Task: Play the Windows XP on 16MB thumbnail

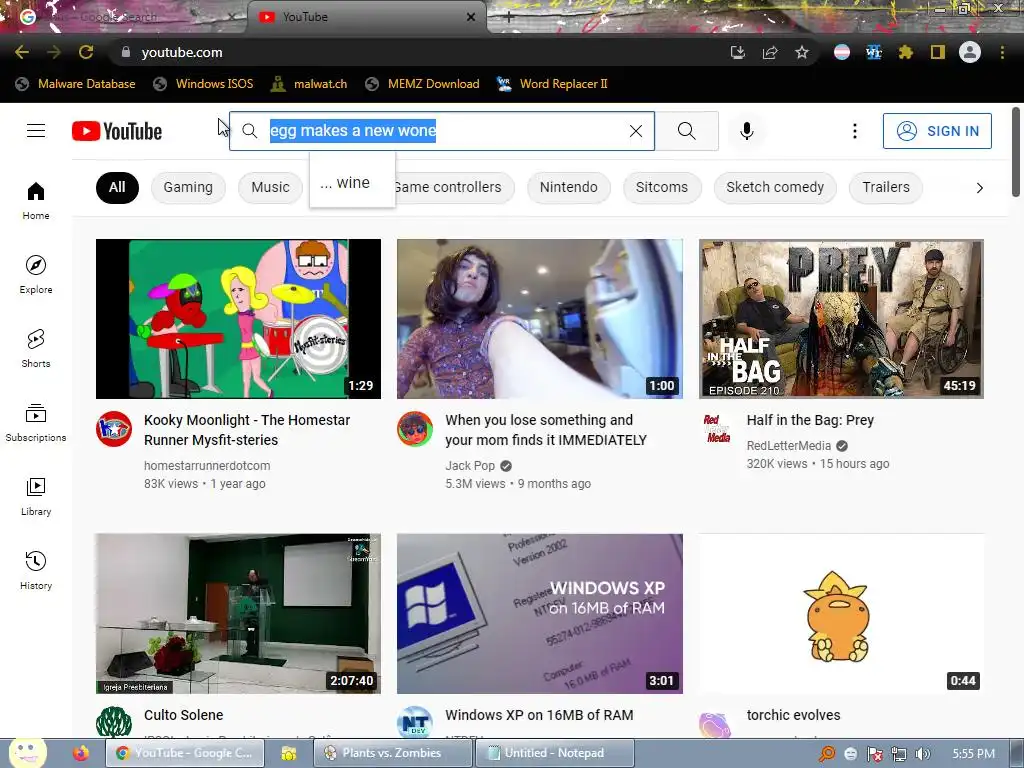Action: point(539,614)
